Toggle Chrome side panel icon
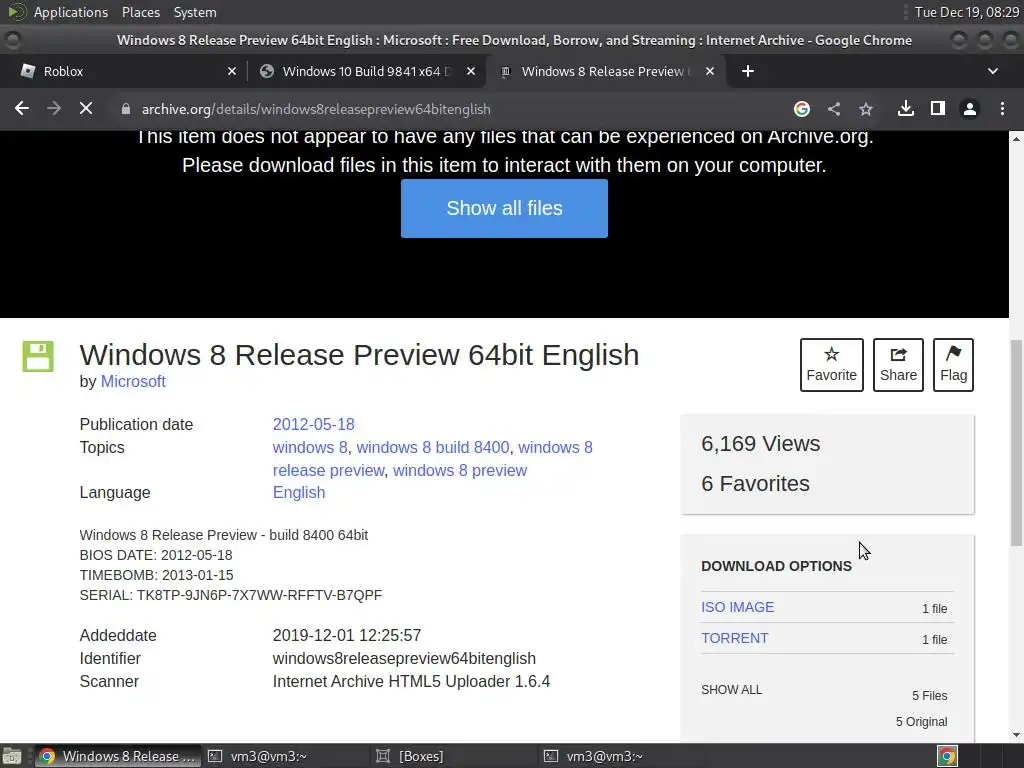The width and height of the screenshot is (1024, 768). [x=938, y=108]
